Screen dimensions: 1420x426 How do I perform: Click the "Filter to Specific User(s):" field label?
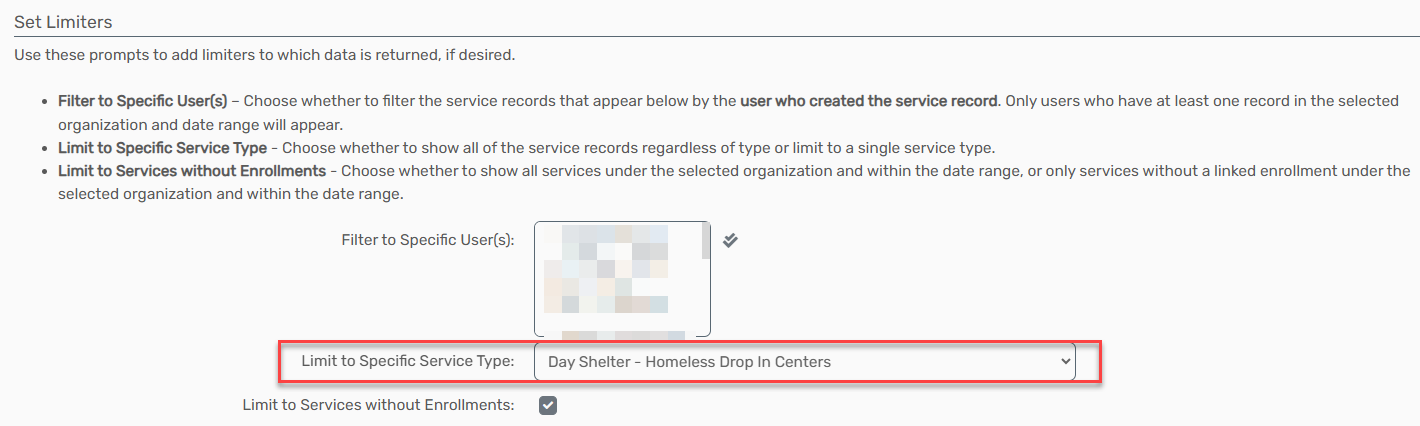(427, 240)
